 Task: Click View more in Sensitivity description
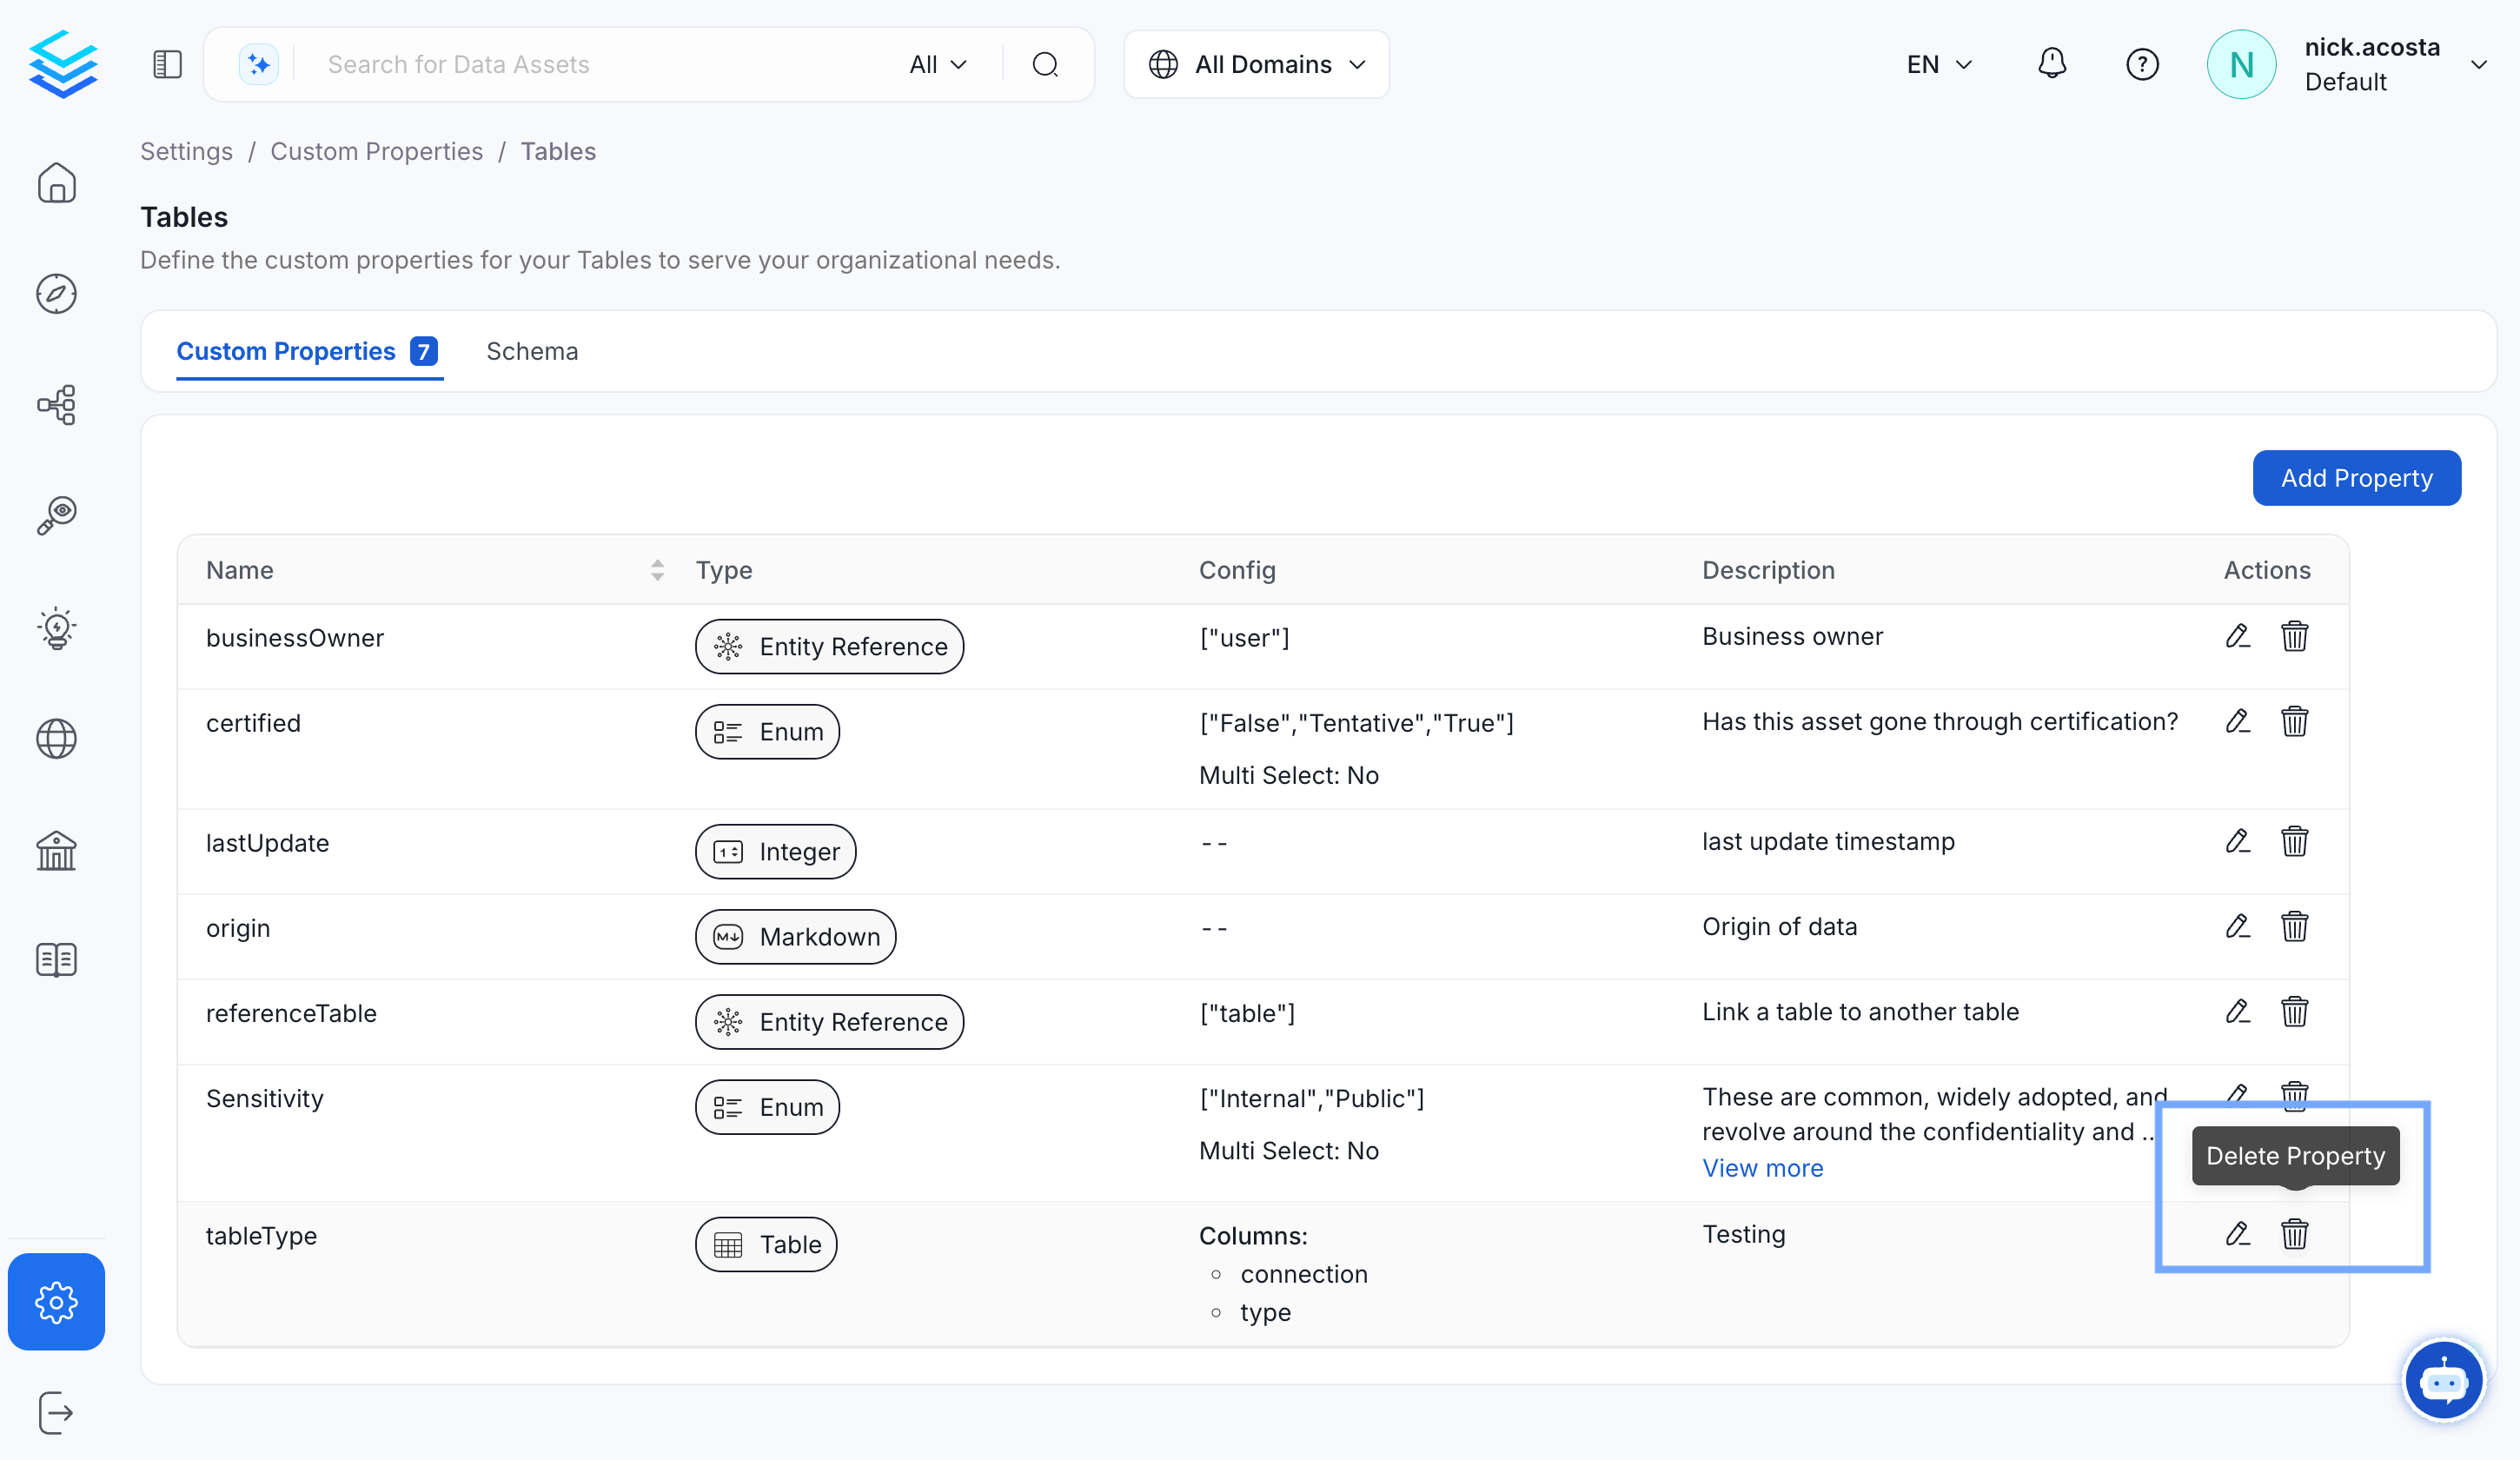(1762, 1168)
